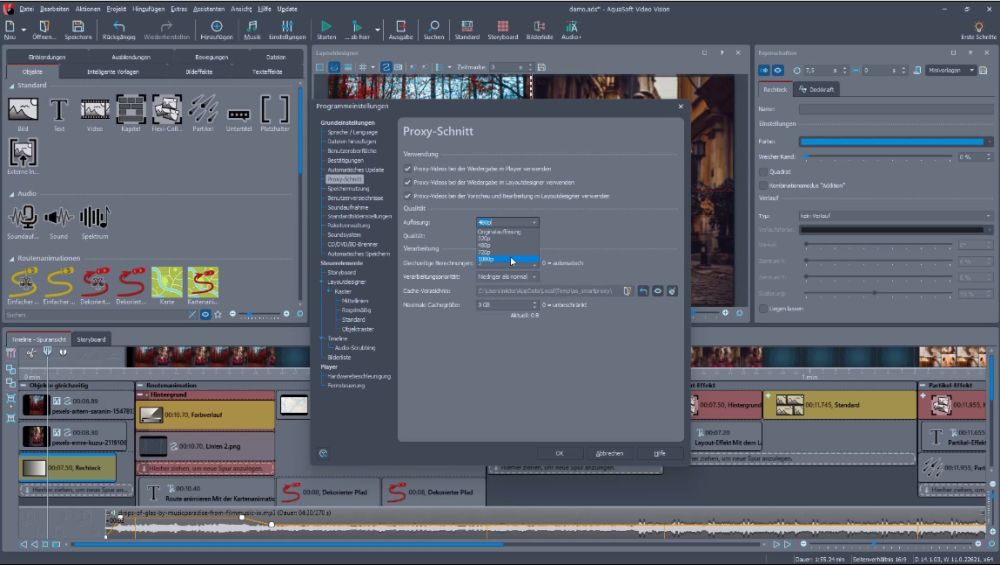Viewport: 1000px width, 565px height.
Task: Click the OK button in settings dialog
Action: point(559,453)
